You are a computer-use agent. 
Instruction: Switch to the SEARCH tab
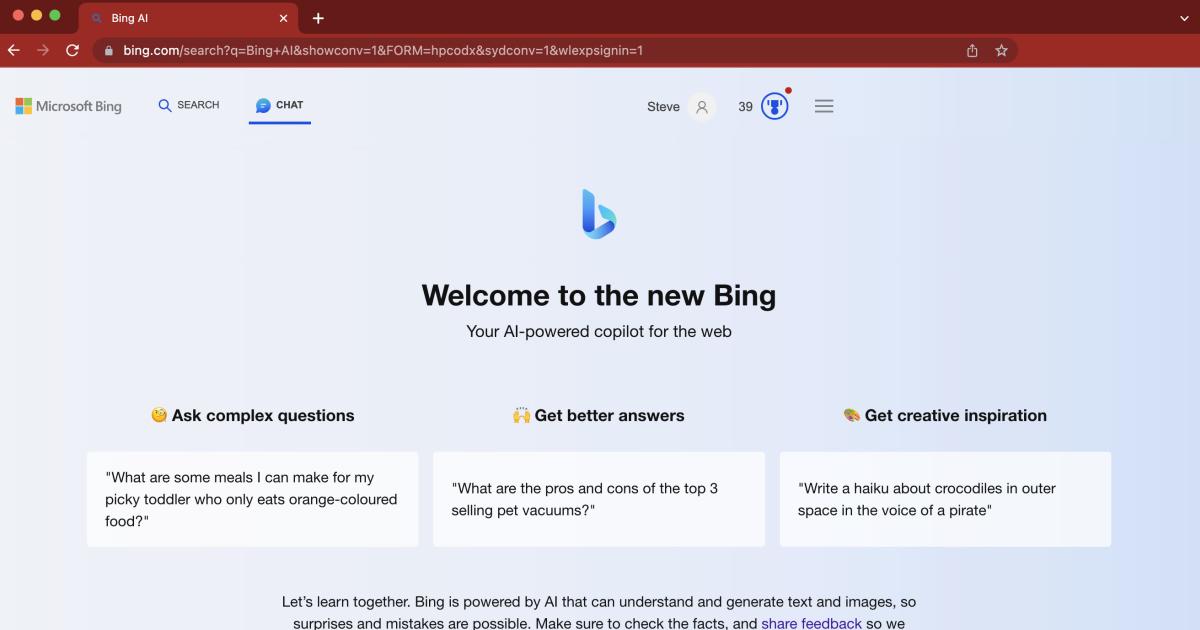tap(188, 104)
